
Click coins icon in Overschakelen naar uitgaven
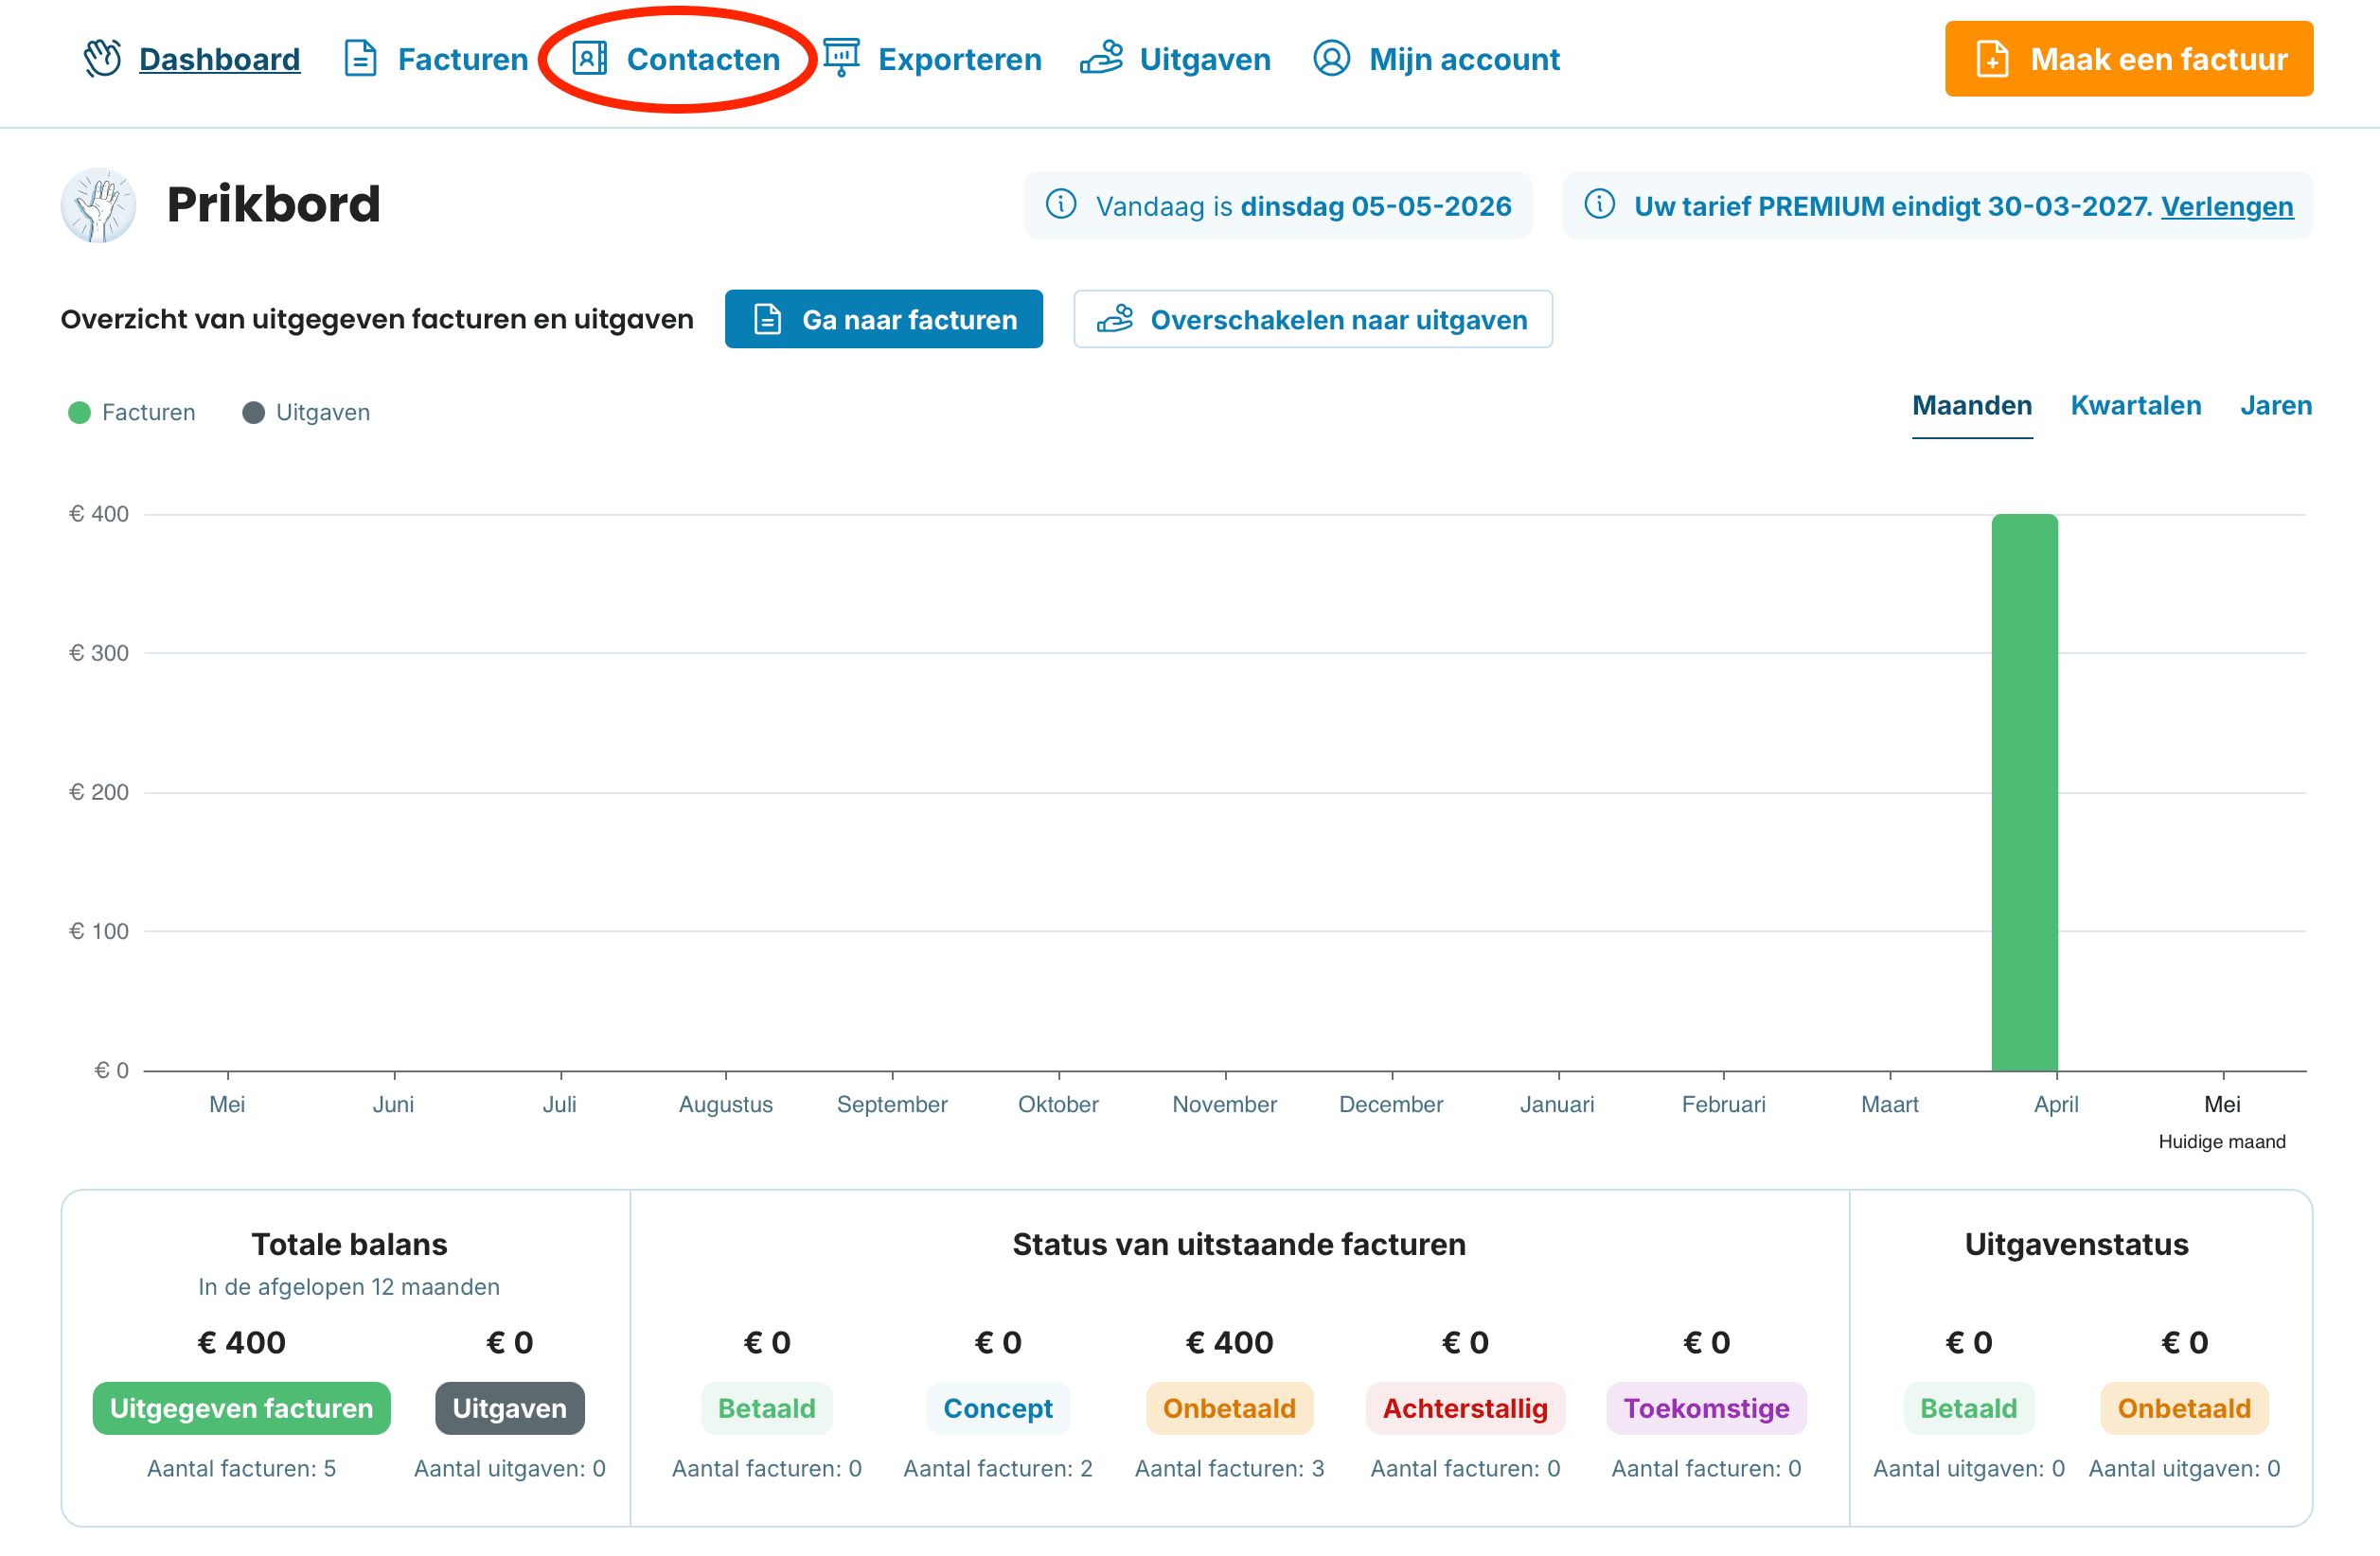[1115, 319]
